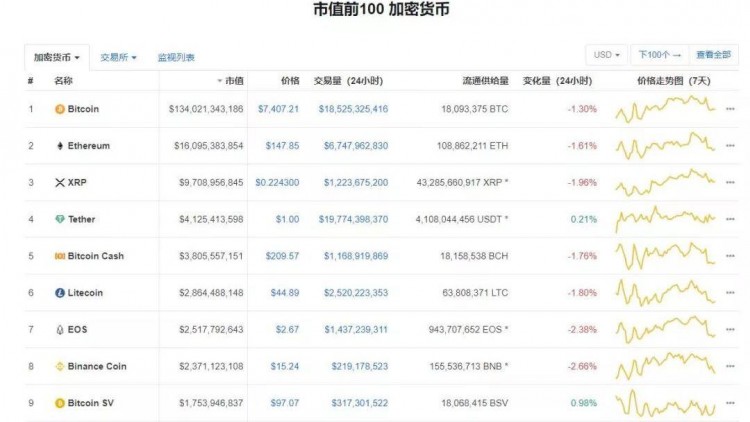The width and height of the screenshot is (750, 422).
Task: Click the Bitcoin SV logo icon
Action: click(60, 403)
